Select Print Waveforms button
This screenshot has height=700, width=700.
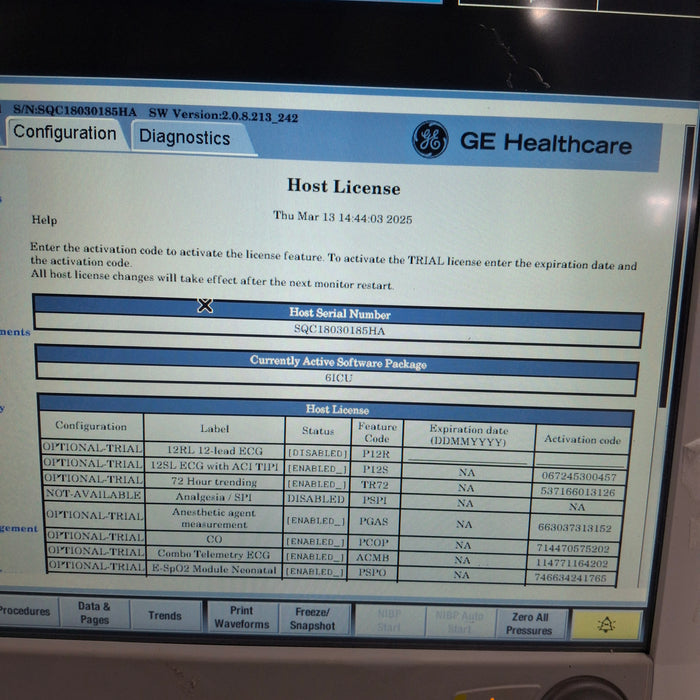tap(242, 617)
